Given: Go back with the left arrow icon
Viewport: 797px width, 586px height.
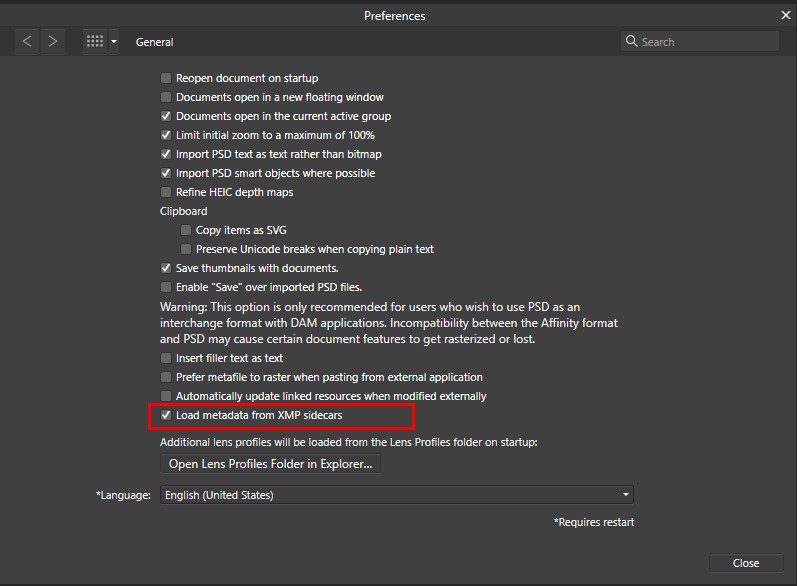Looking at the screenshot, I should click(x=27, y=41).
